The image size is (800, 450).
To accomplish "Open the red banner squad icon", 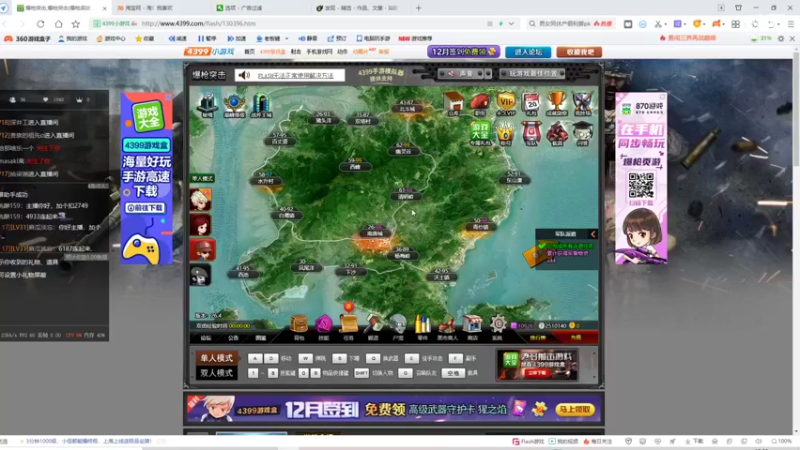I will 531,133.
